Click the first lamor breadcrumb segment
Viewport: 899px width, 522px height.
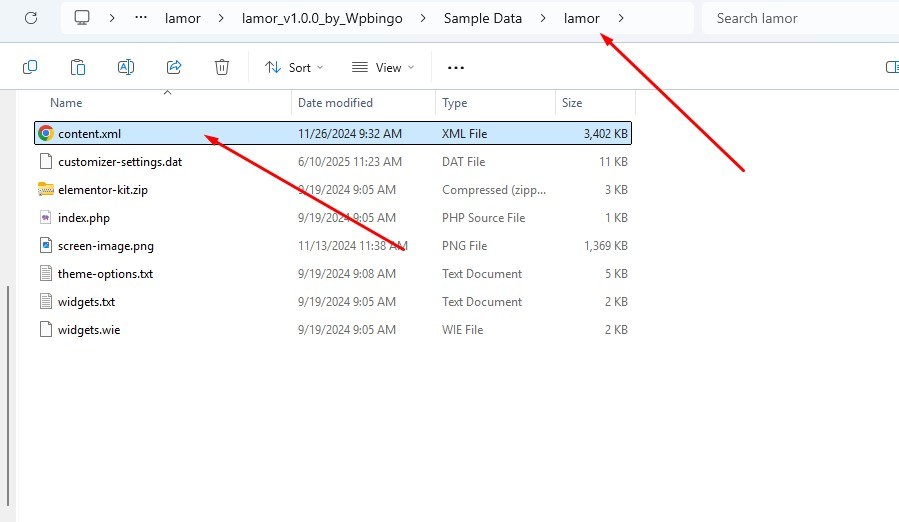coord(182,18)
